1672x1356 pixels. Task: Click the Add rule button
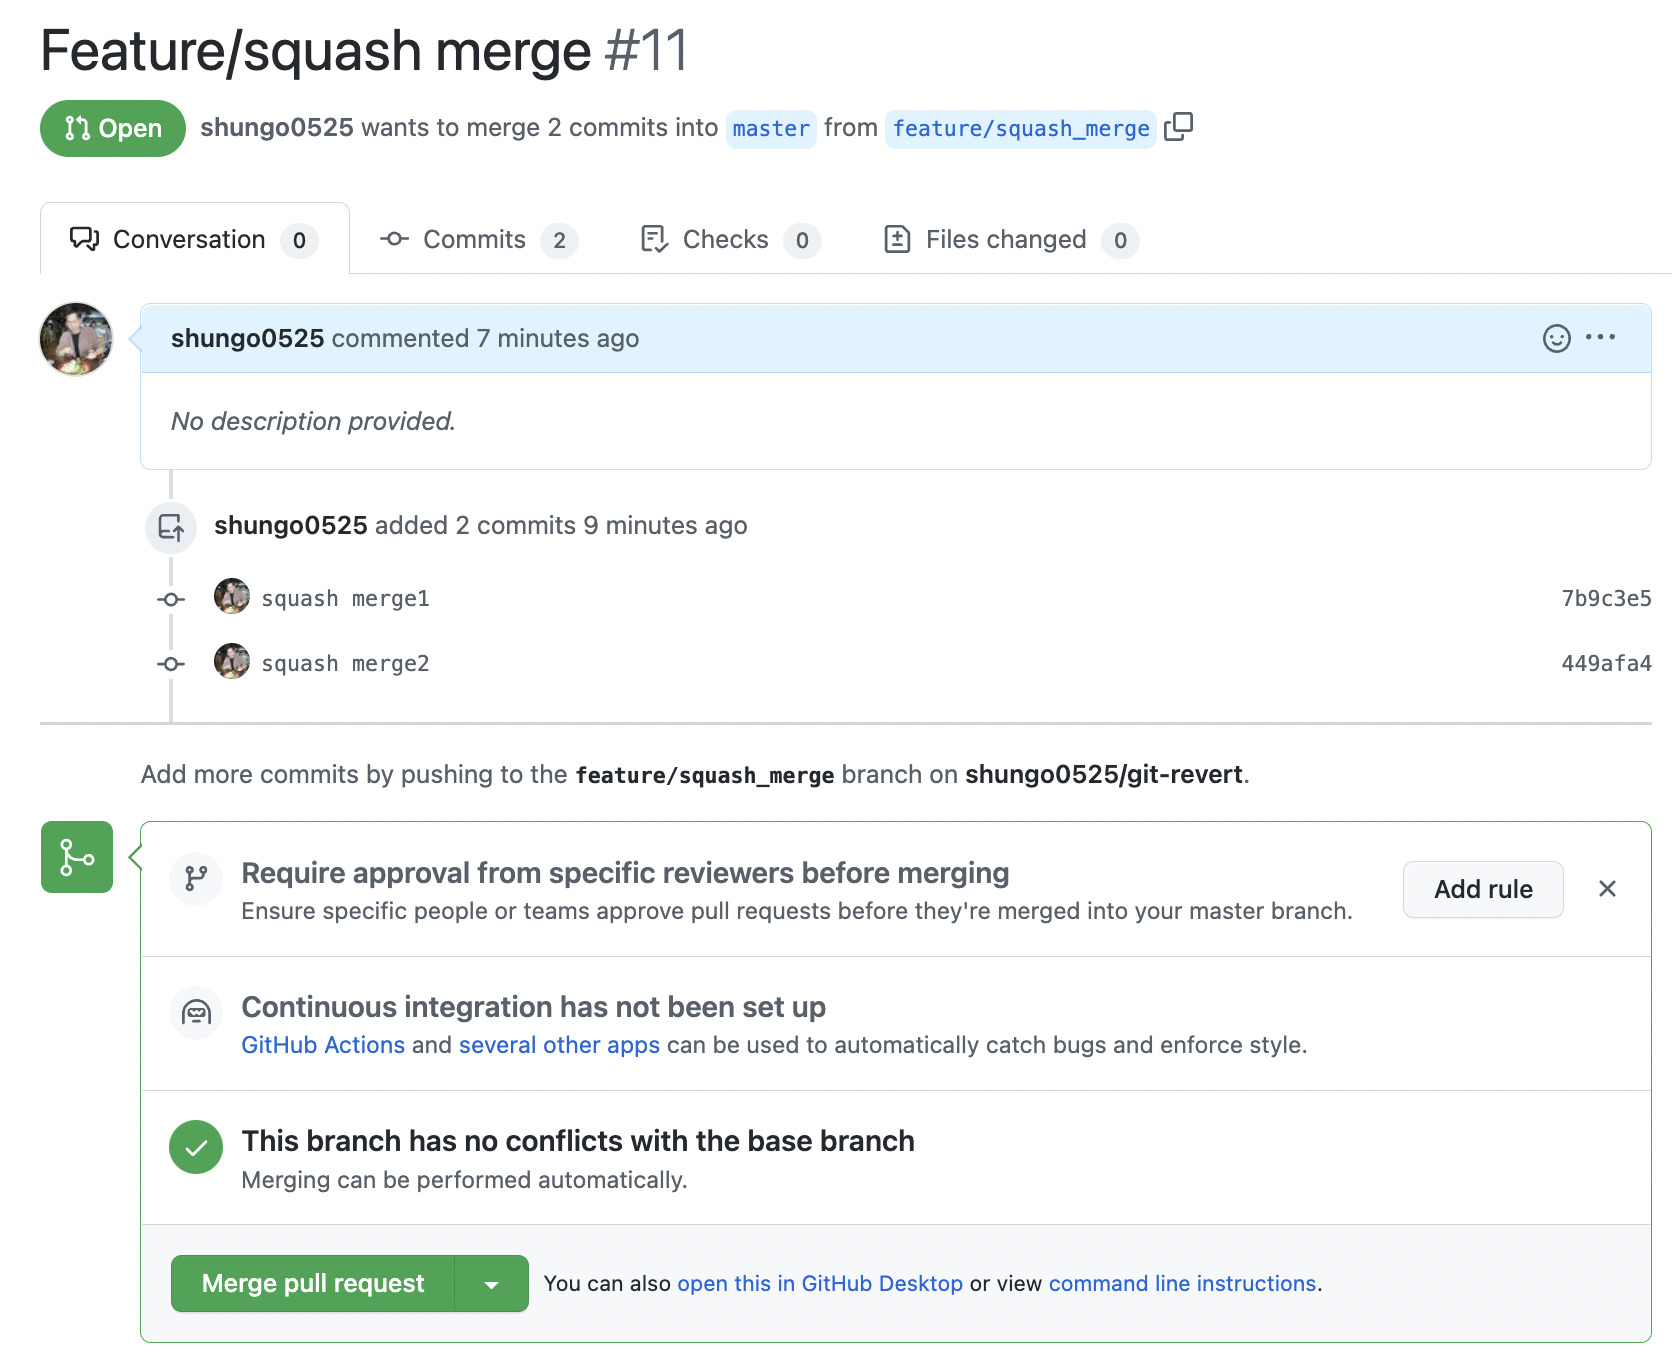coord(1482,889)
